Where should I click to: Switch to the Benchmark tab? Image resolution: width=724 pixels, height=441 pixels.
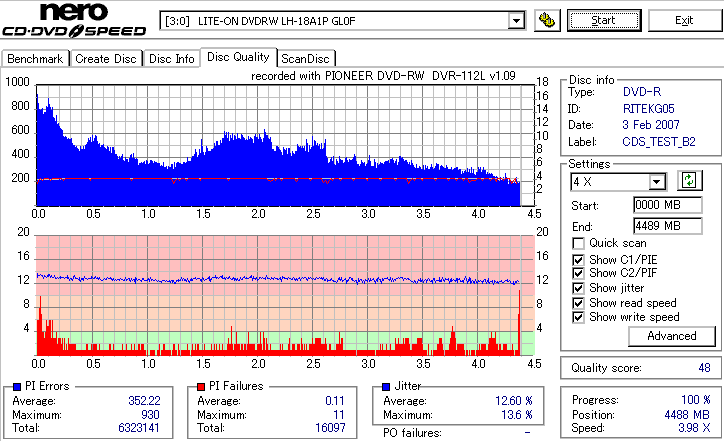coord(35,59)
